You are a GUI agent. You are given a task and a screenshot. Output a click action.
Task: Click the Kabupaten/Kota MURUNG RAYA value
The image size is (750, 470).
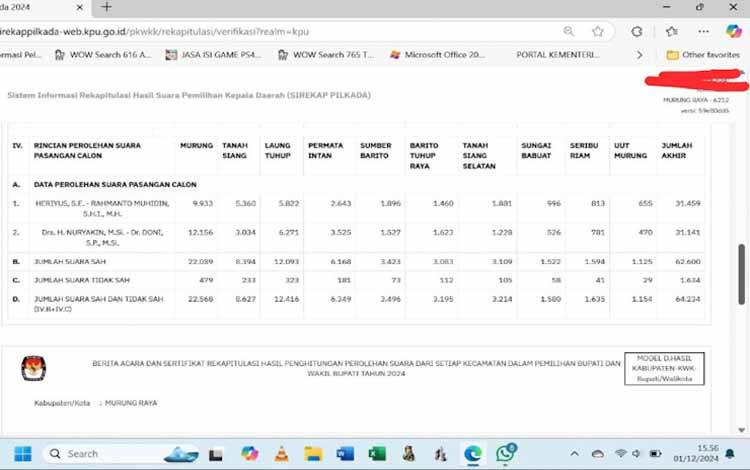(131, 403)
